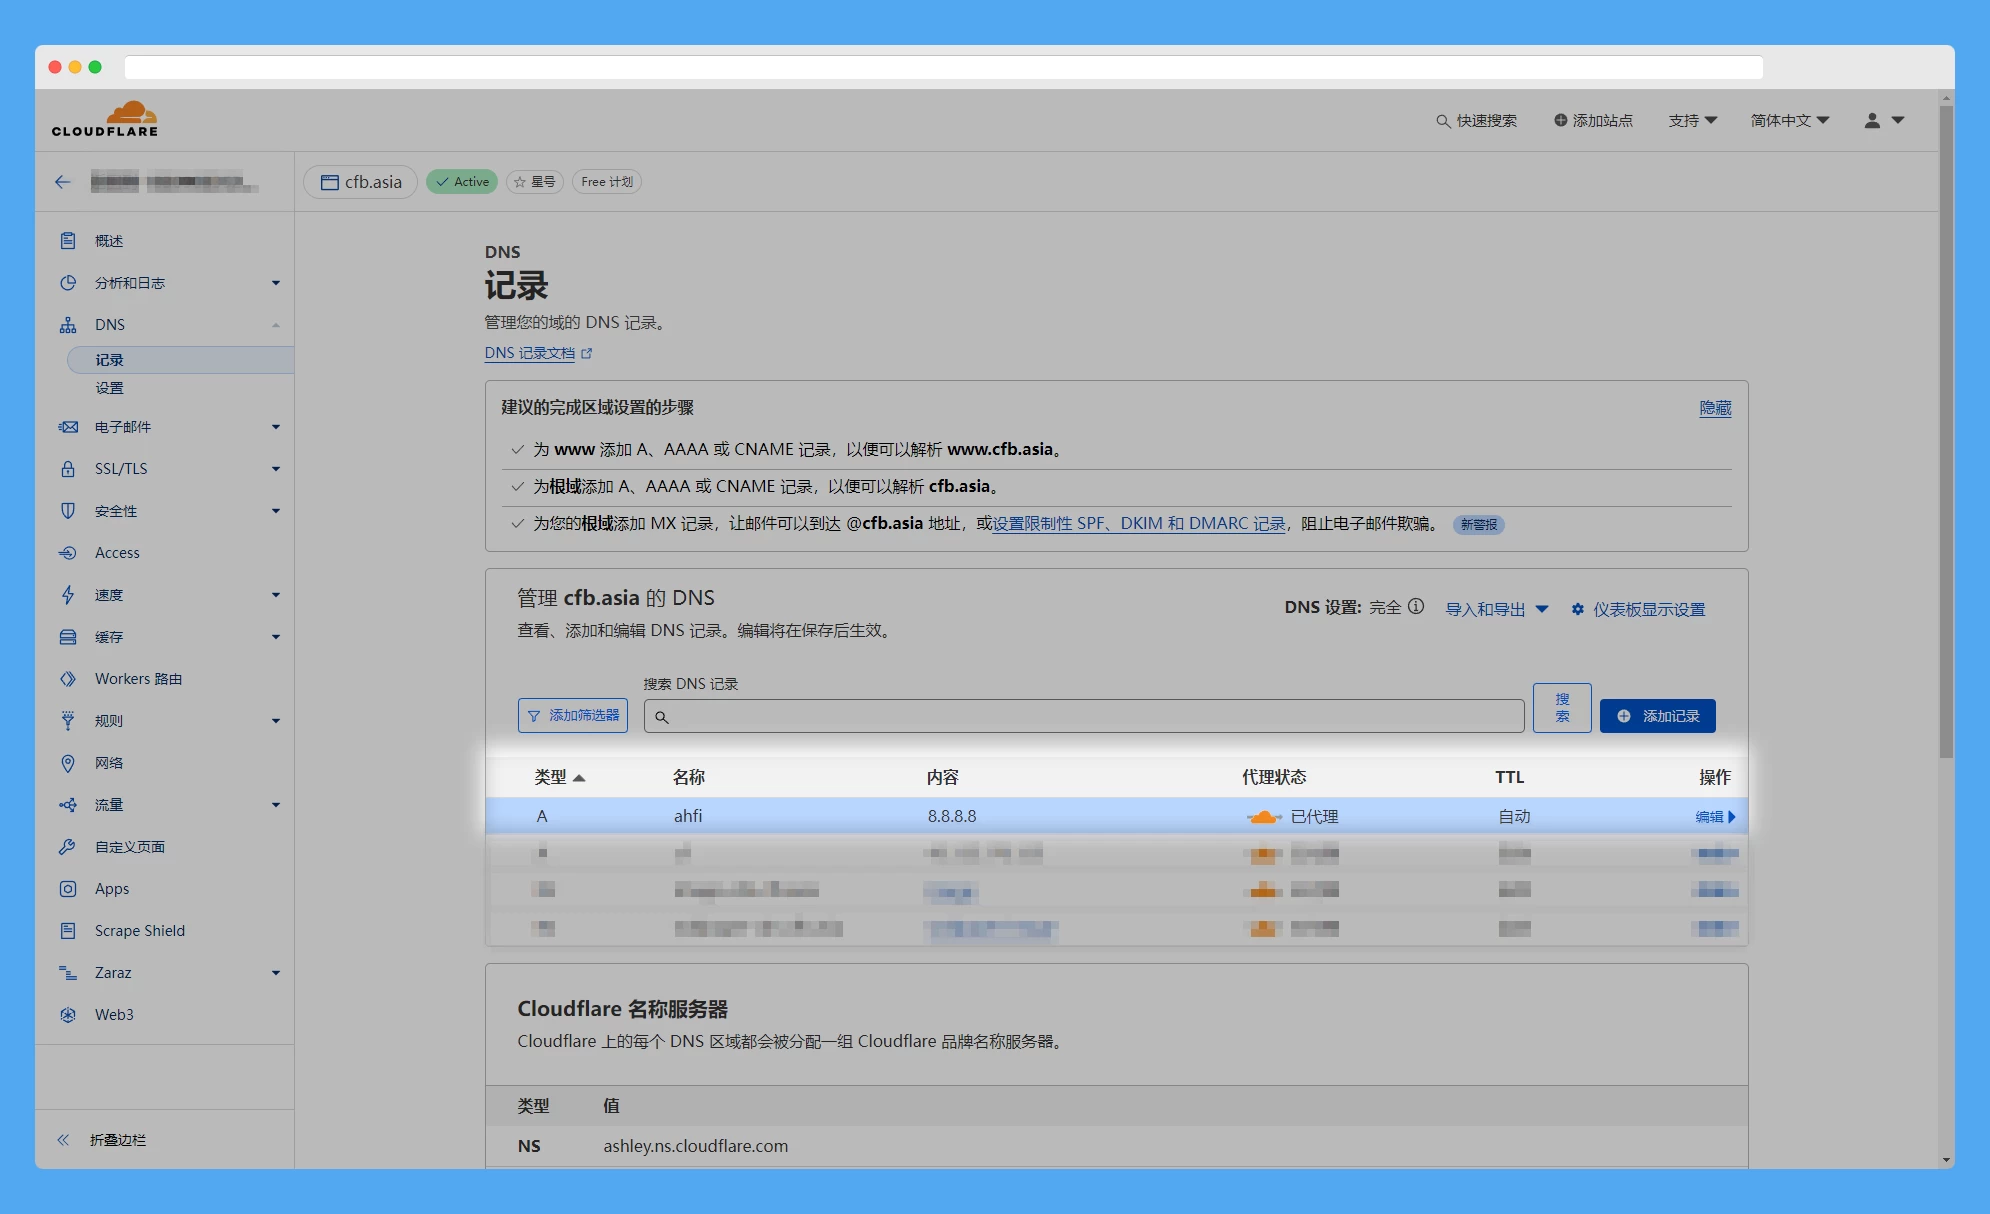Open the 导入和导出 dropdown
This screenshot has height=1214, width=1990.
tap(1496, 609)
